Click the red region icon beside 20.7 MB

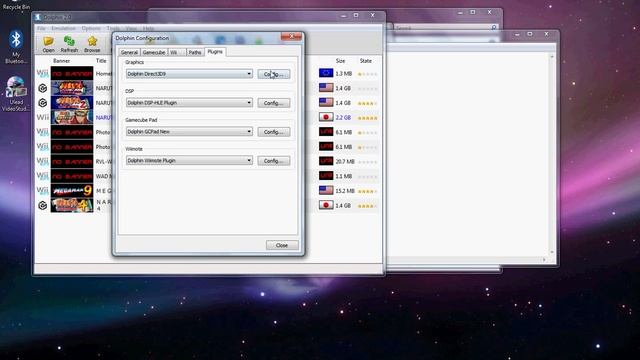click(x=326, y=161)
